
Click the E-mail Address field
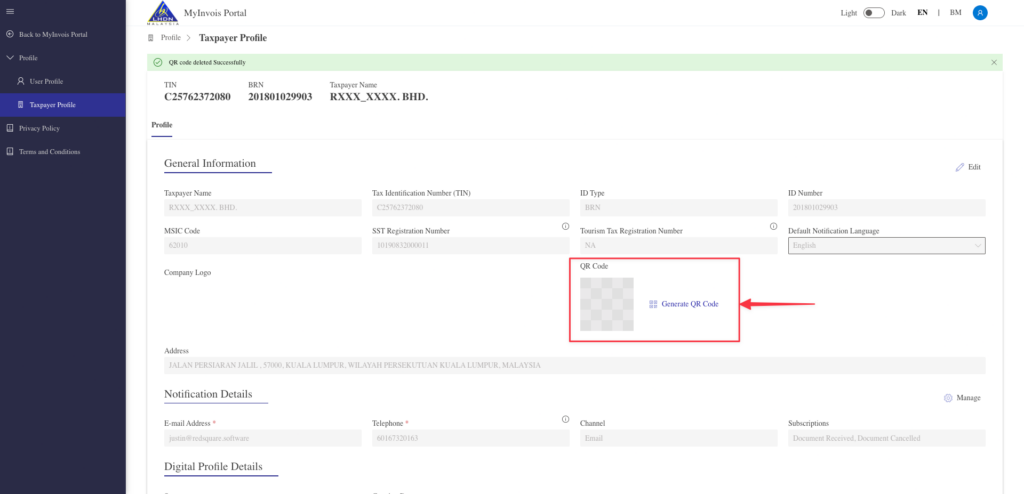pos(263,438)
